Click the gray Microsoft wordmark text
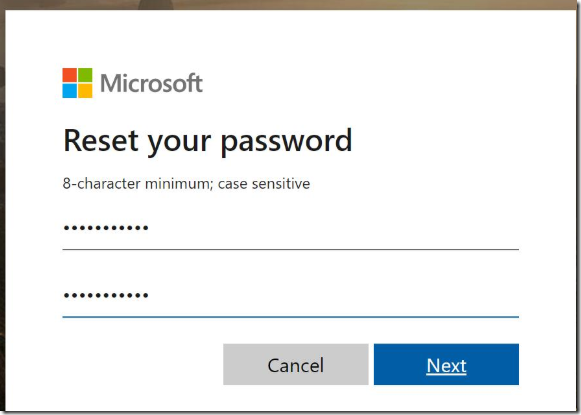 [152, 83]
